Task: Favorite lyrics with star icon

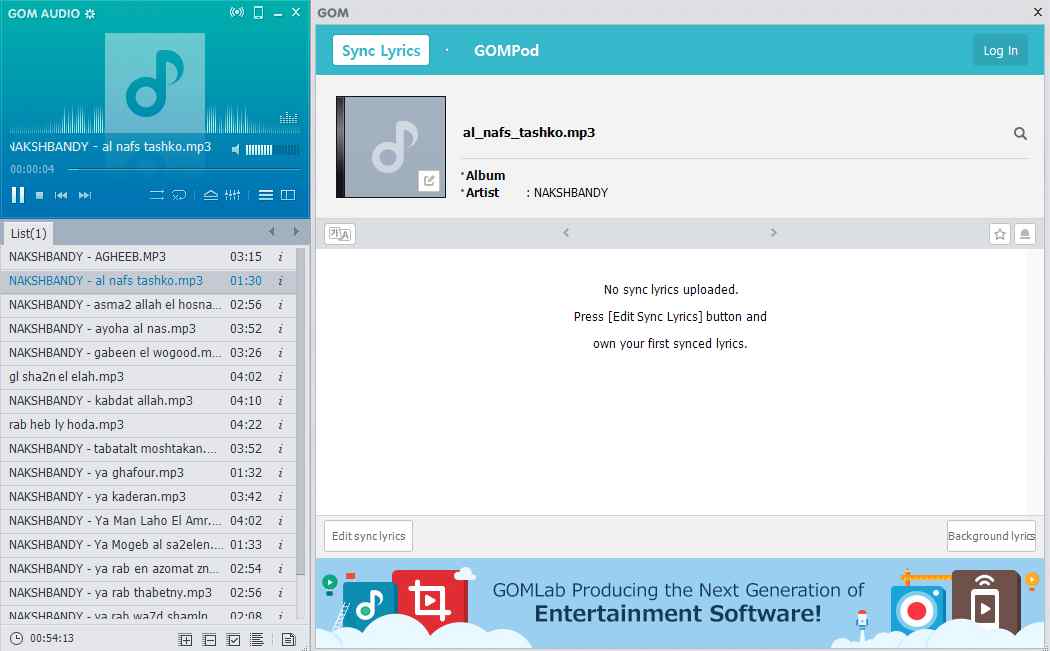Action: point(1000,234)
